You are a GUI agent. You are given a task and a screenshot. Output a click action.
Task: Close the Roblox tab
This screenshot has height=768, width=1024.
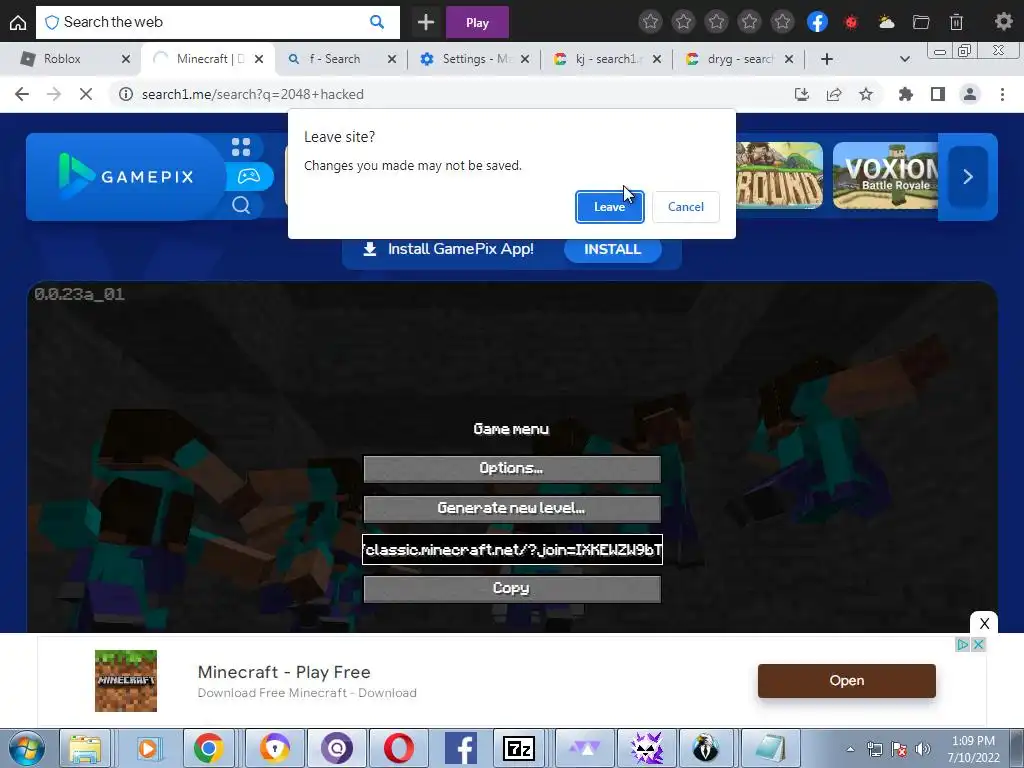(126, 59)
